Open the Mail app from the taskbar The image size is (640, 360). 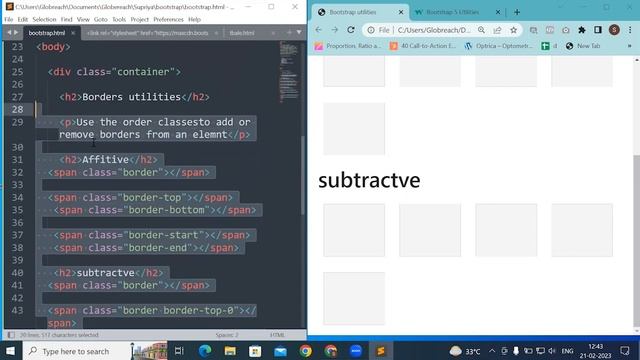tap(280, 351)
